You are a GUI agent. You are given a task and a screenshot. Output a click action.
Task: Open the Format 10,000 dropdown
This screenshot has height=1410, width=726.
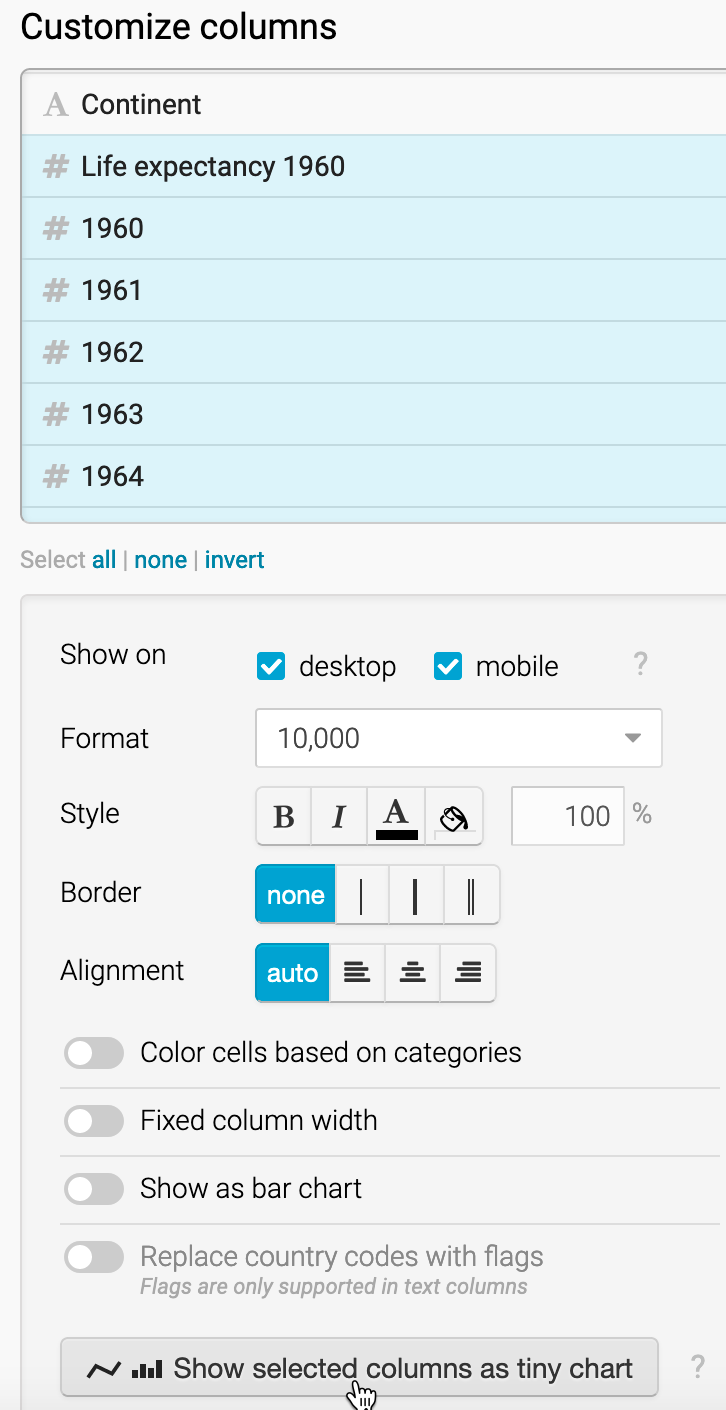point(459,738)
